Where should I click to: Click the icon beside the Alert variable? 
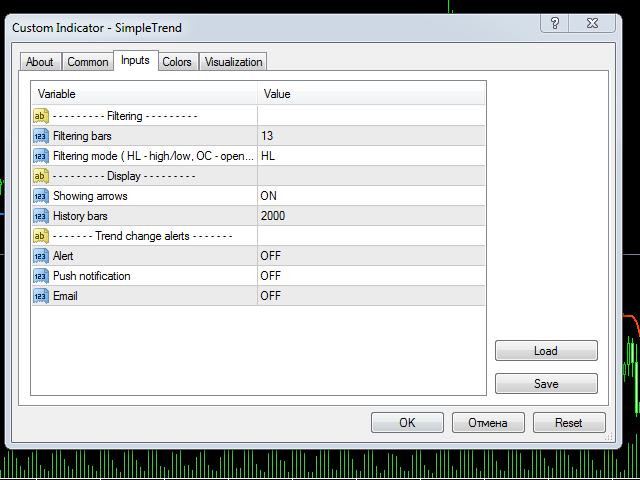[41, 256]
